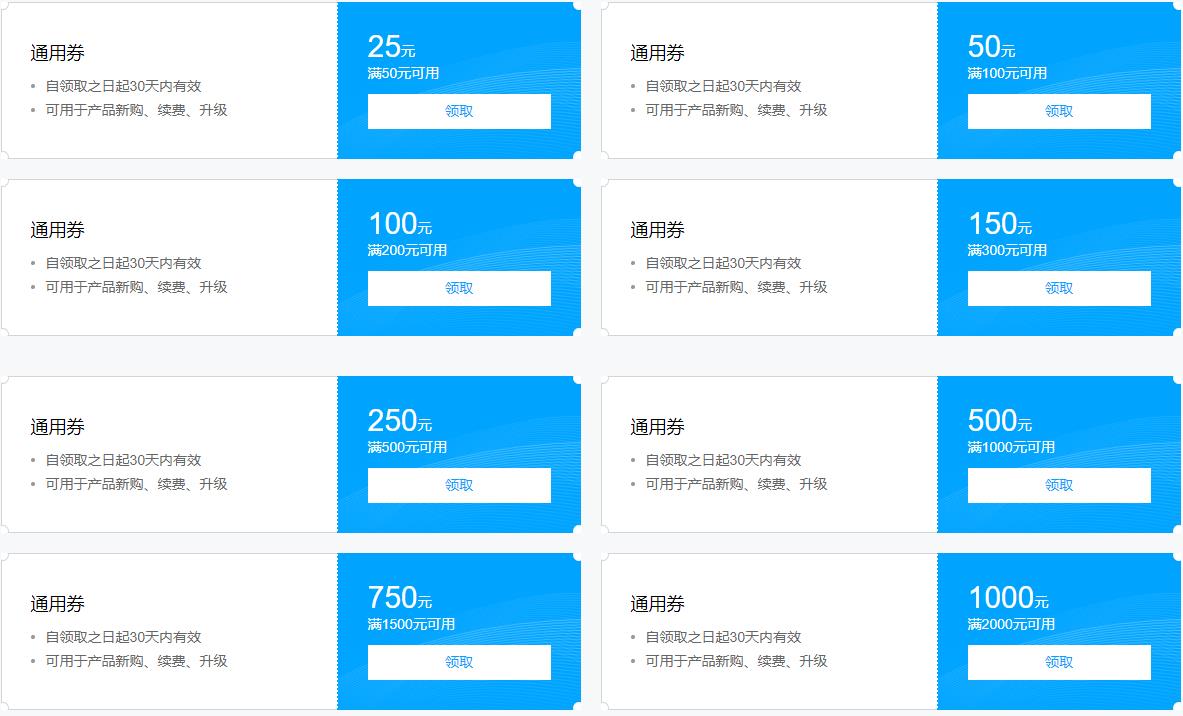1183x716 pixels.
Task: Click the 满200元可用 condition label
Action: click(407, 250)
